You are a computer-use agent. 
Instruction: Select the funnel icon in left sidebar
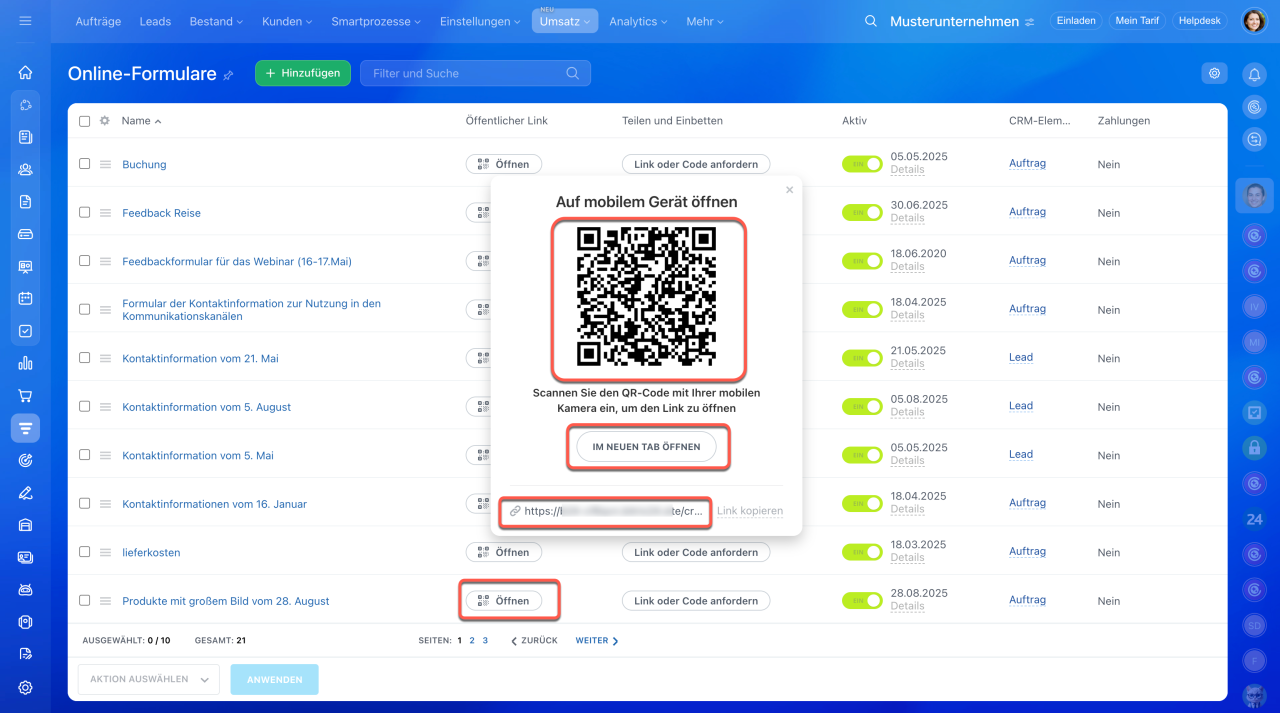(x=25, y=428)
